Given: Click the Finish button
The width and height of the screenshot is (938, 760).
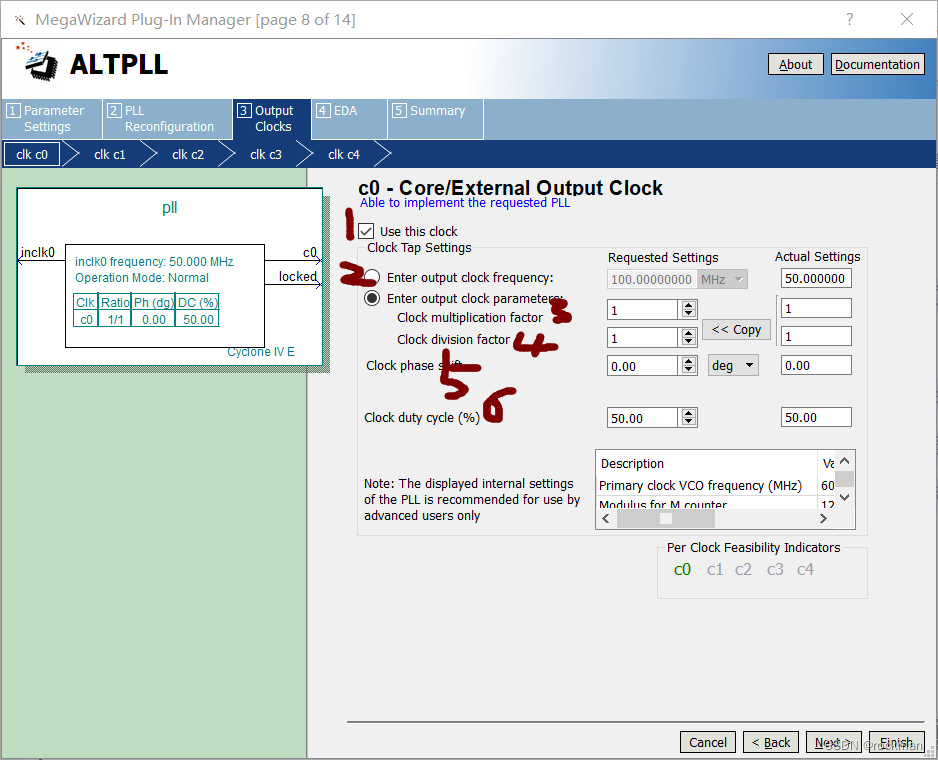Looking at the screenshot, I should click(896, 742).
